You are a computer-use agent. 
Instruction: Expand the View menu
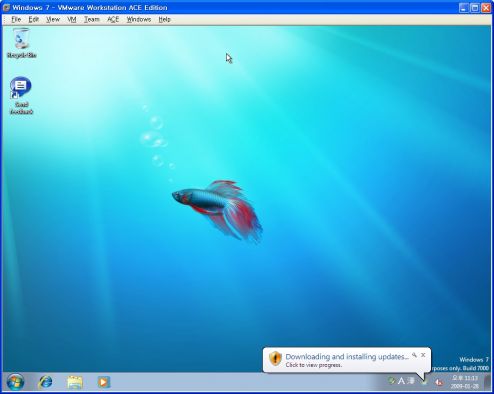click(53, 19)
